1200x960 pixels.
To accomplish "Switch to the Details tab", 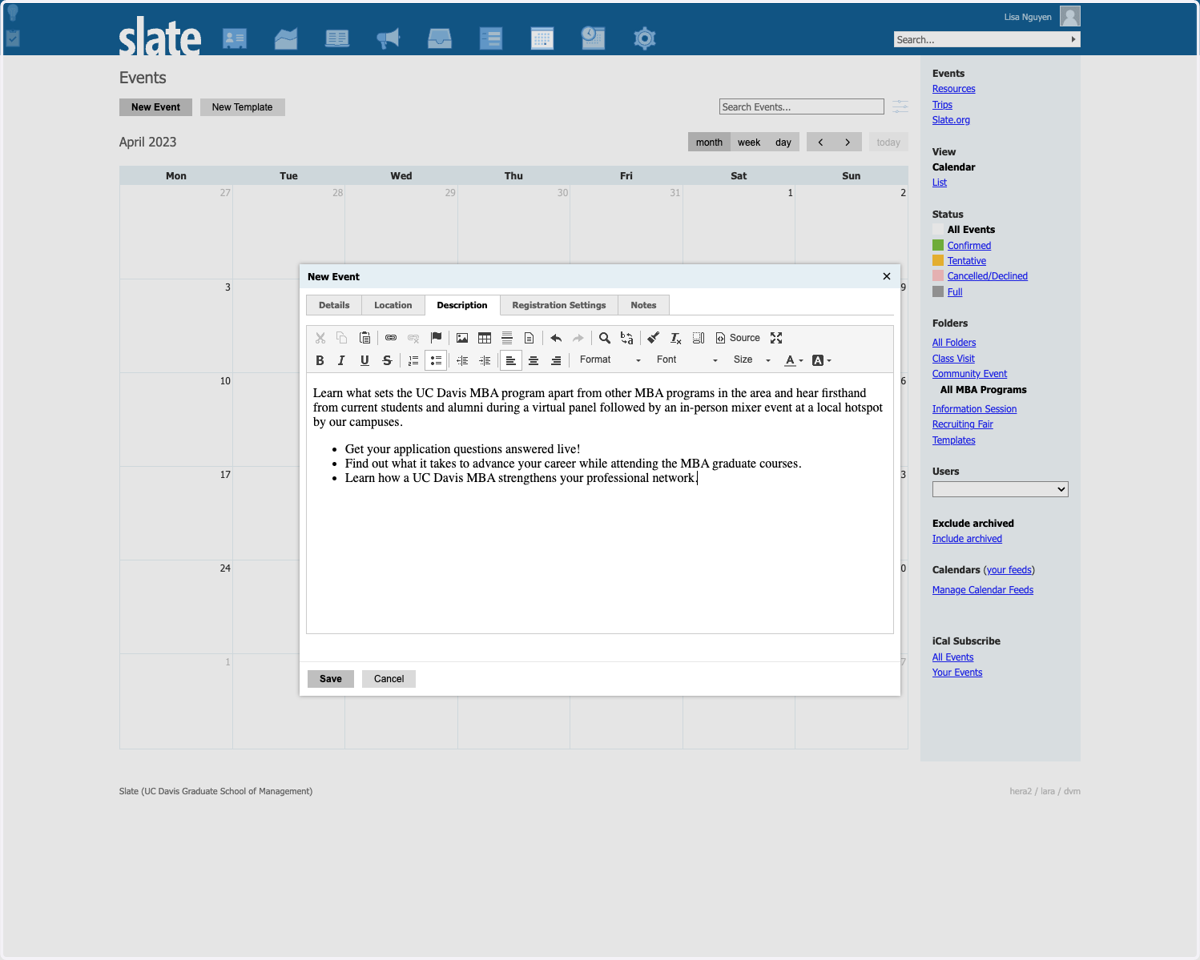I will click(334, 305).
